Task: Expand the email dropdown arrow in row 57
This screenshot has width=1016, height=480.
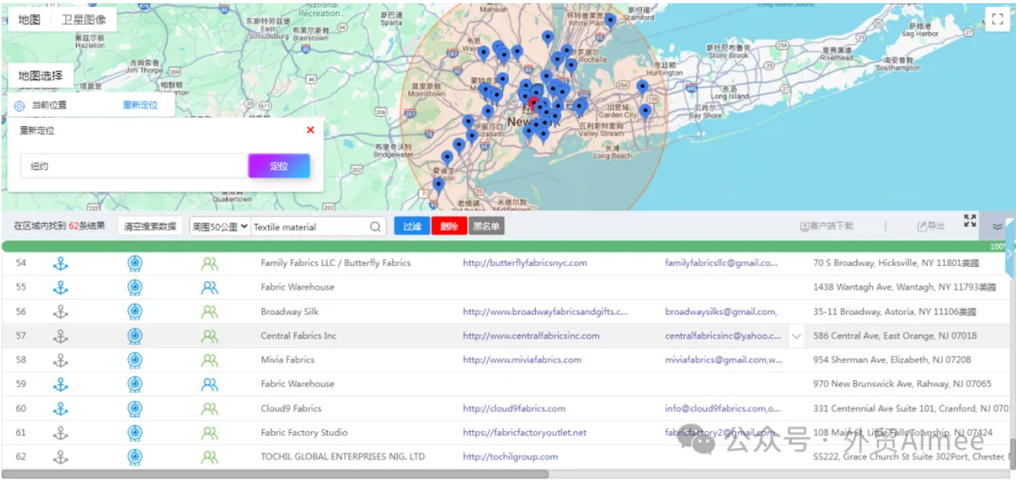Action: coord(796,337)
